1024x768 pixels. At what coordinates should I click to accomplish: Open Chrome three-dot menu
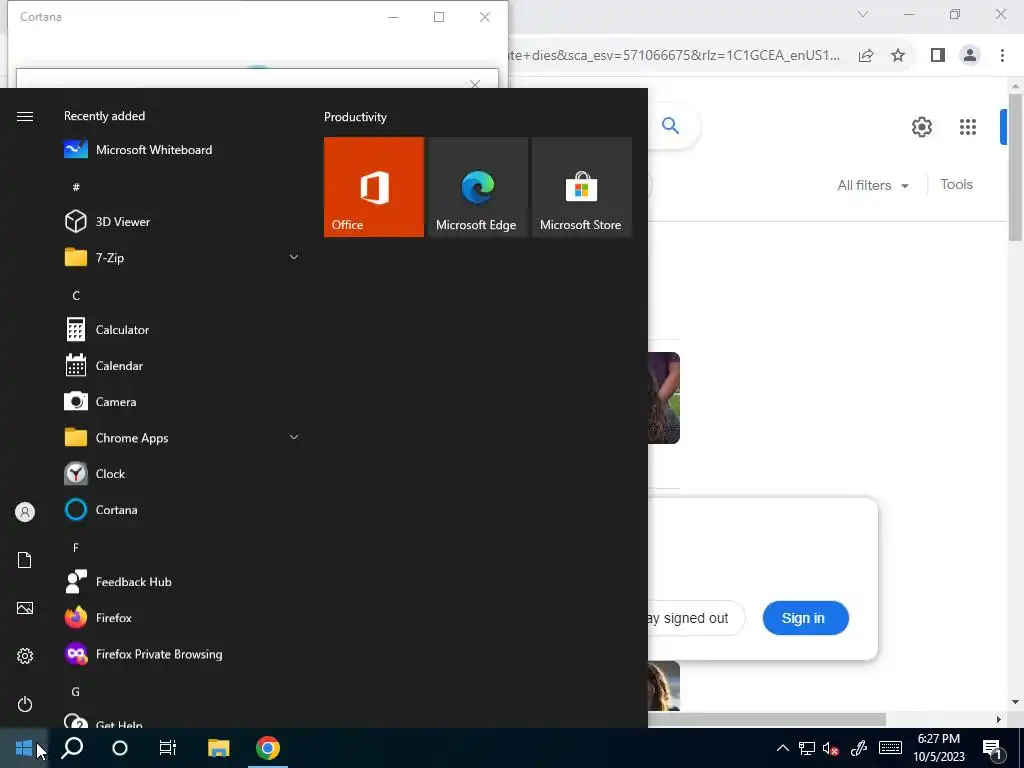coord(1002,56)
